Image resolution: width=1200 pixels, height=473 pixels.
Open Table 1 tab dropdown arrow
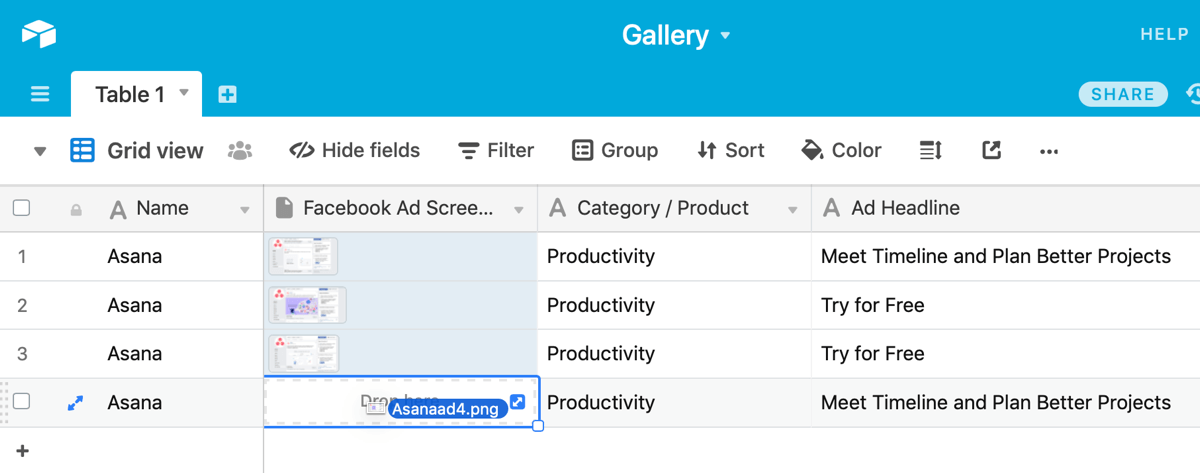pyautogui.click(x=184, y=93)
